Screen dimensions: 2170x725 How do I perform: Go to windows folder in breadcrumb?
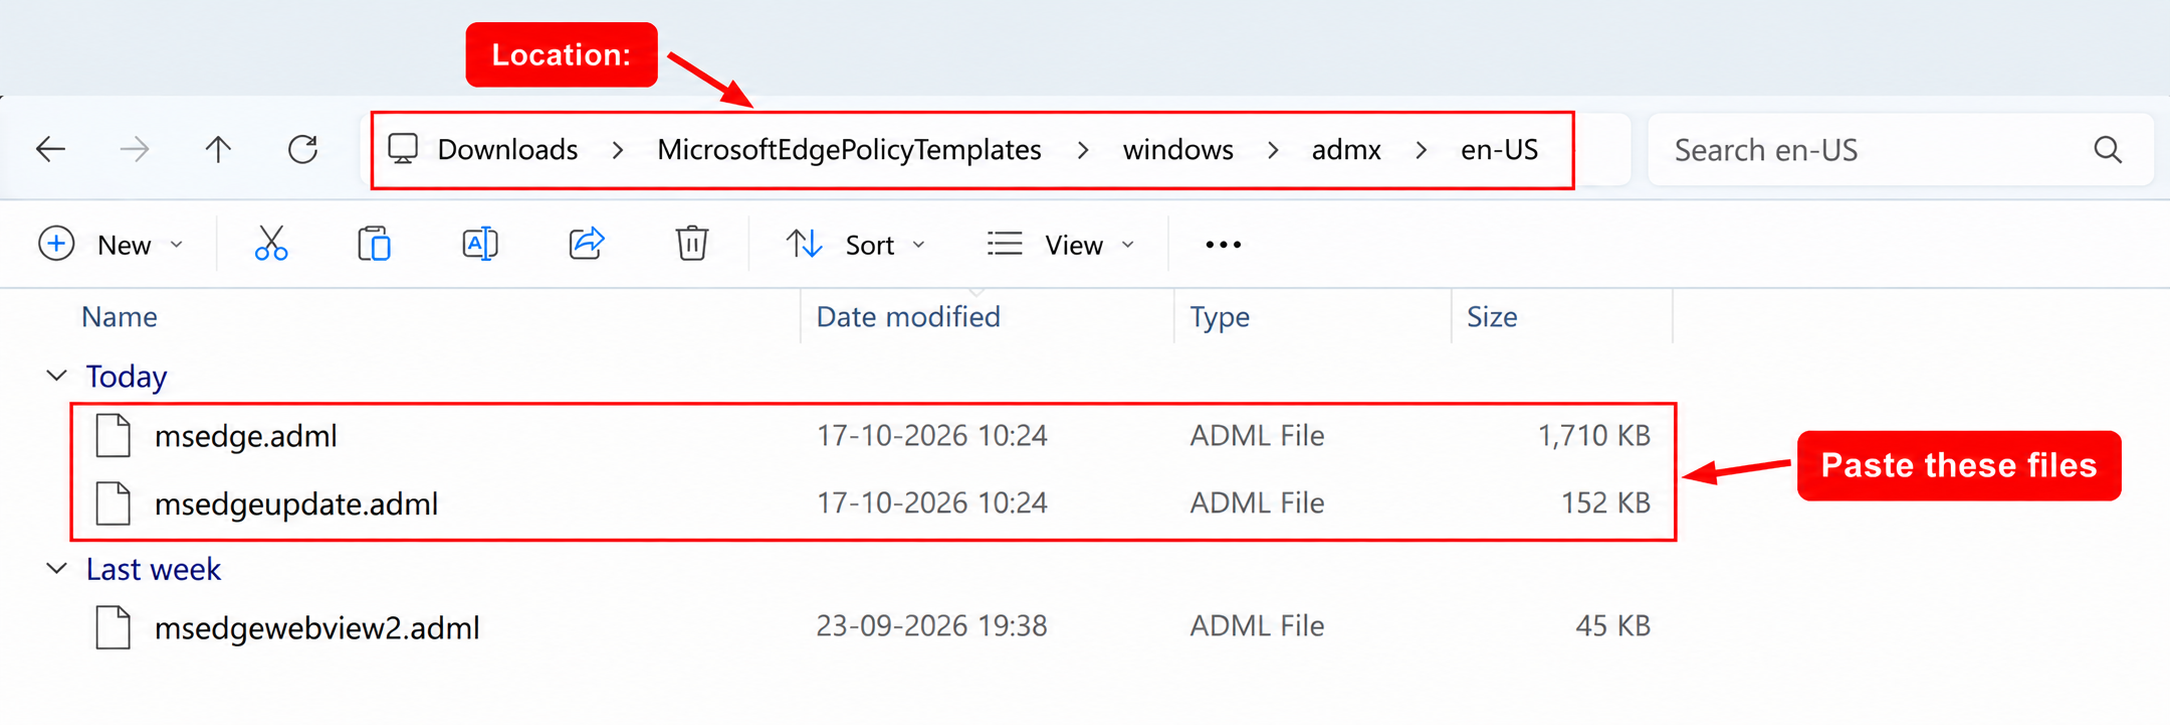[x=1178, y=150]
